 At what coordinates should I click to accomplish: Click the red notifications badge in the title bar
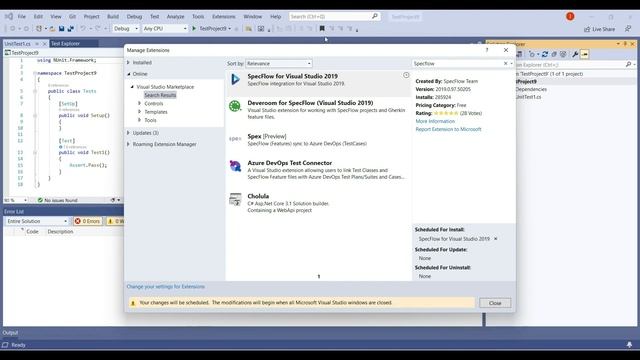click(x=570, y=16)
